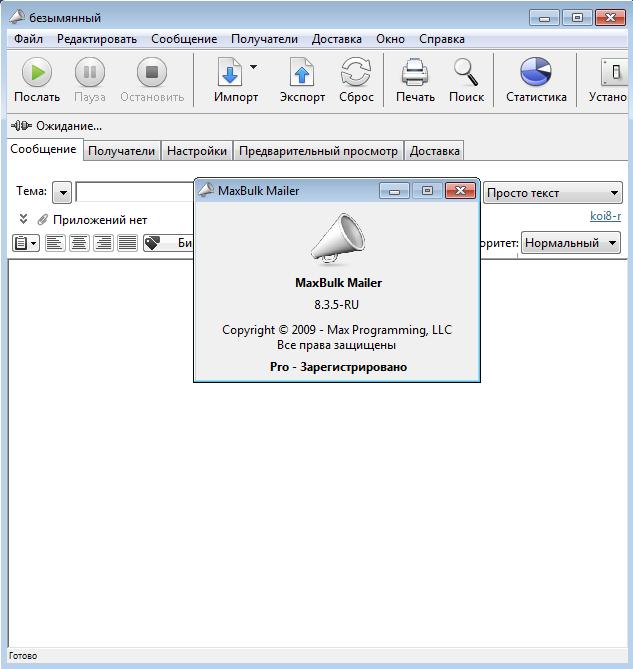Click the Печать printer icon
Viewport: 633px width, 669px height.
click(x=415, y=72)
